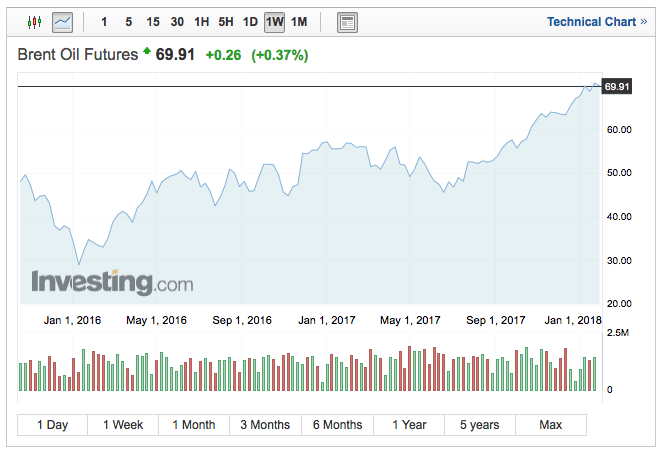Viewport: 665px width, 456px height.
Task: Click the 69.91 current price label
Action: point(617,87)
